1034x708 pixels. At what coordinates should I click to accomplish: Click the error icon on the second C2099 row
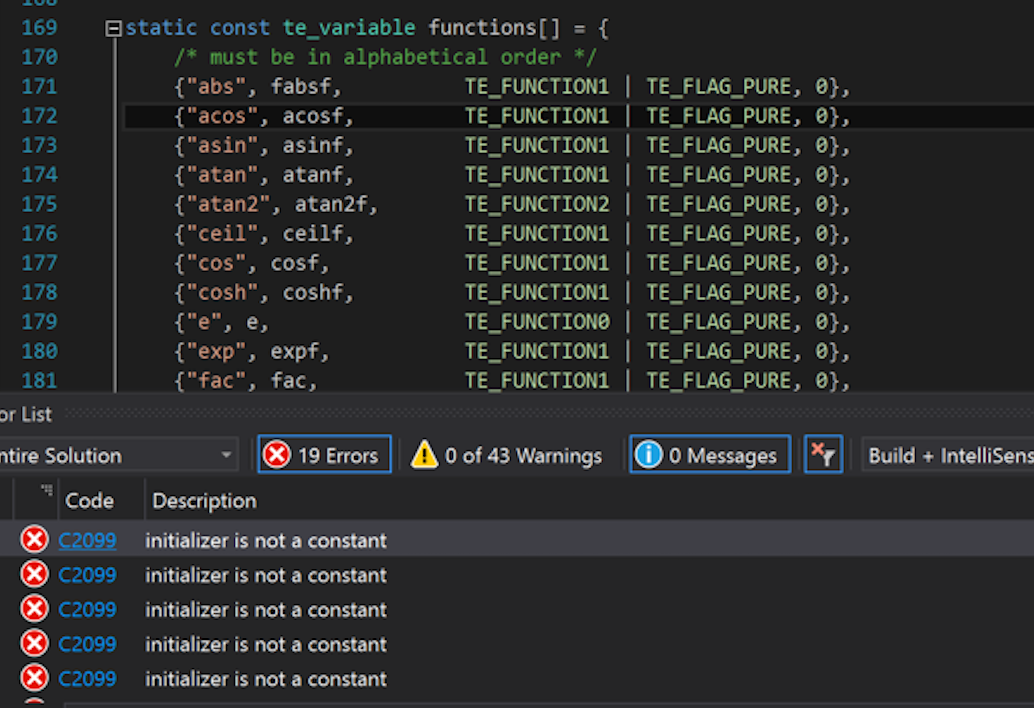tap(33, 575)
